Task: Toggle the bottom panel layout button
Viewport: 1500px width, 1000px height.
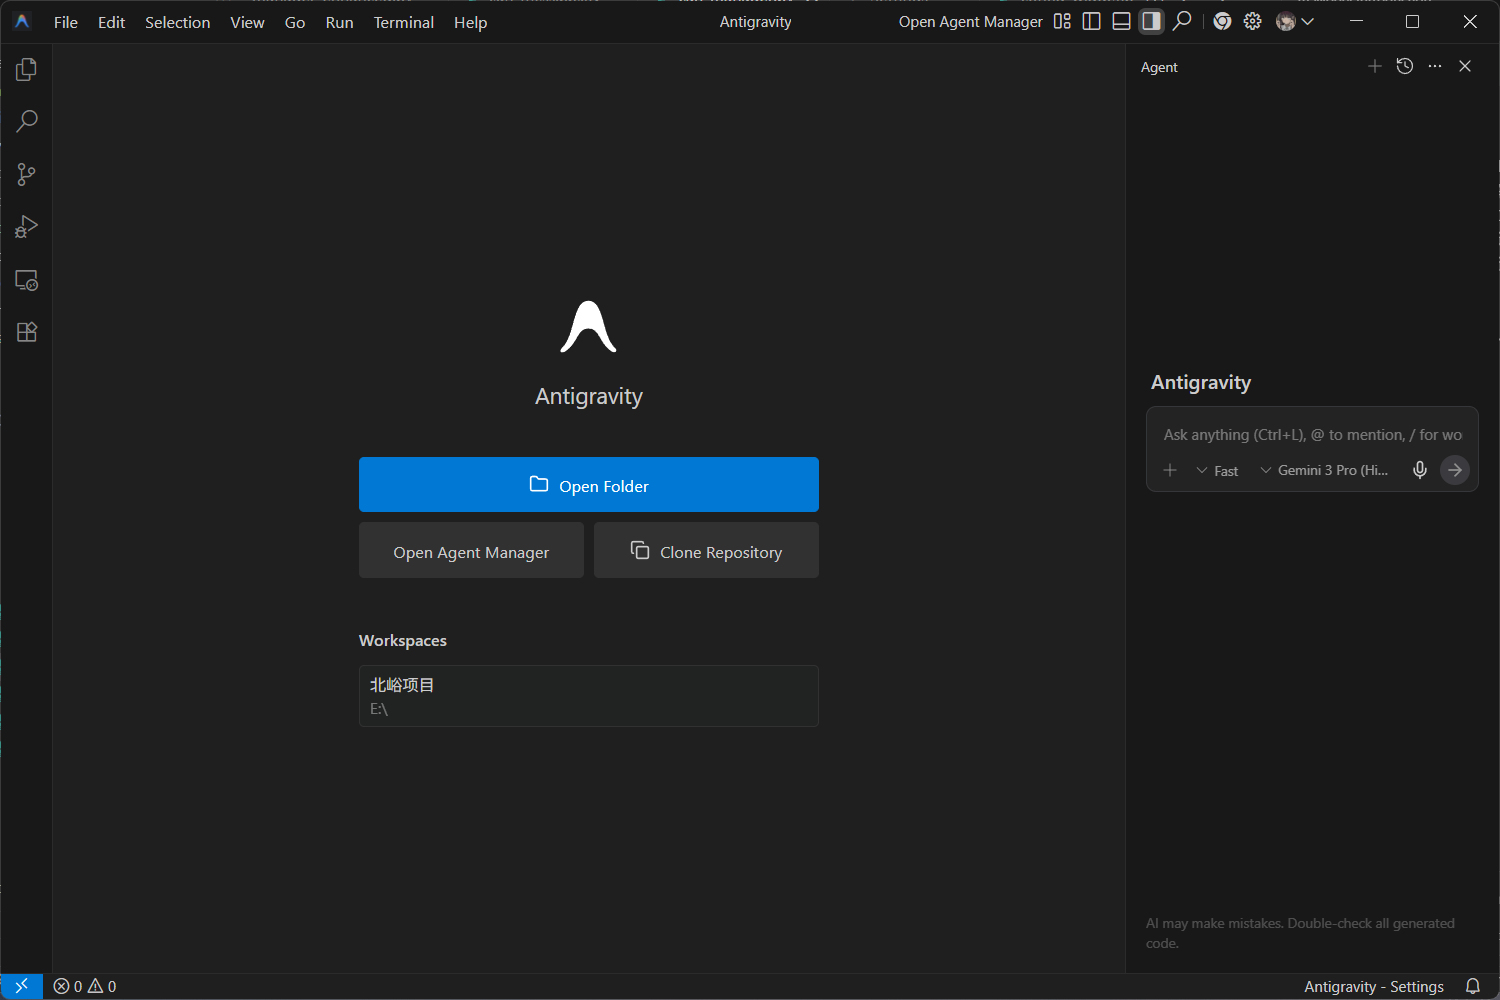Action: 1122,21
